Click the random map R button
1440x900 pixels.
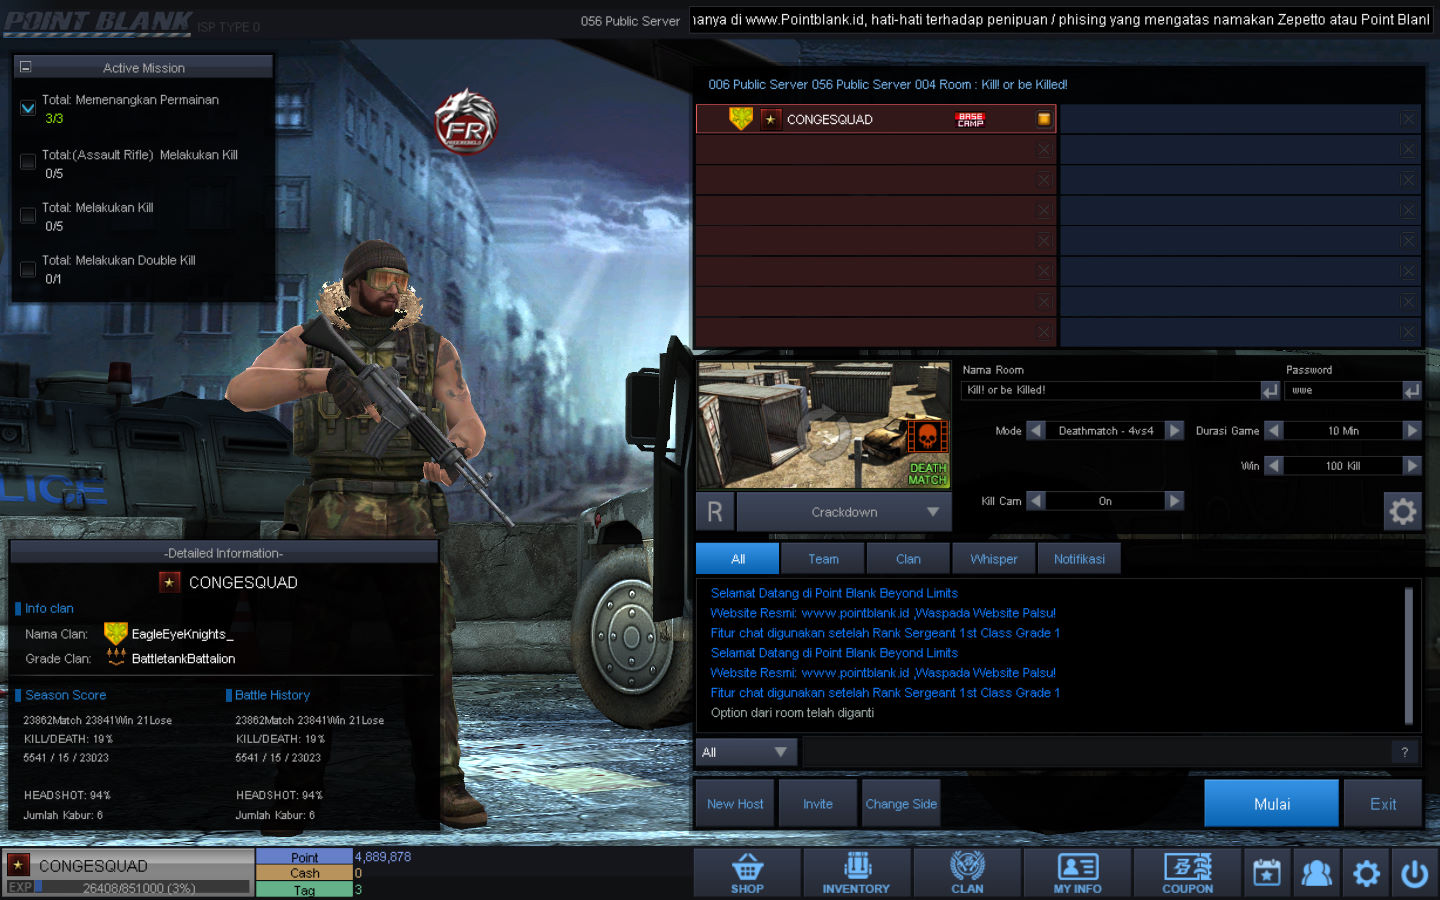(x=715, y=511)
